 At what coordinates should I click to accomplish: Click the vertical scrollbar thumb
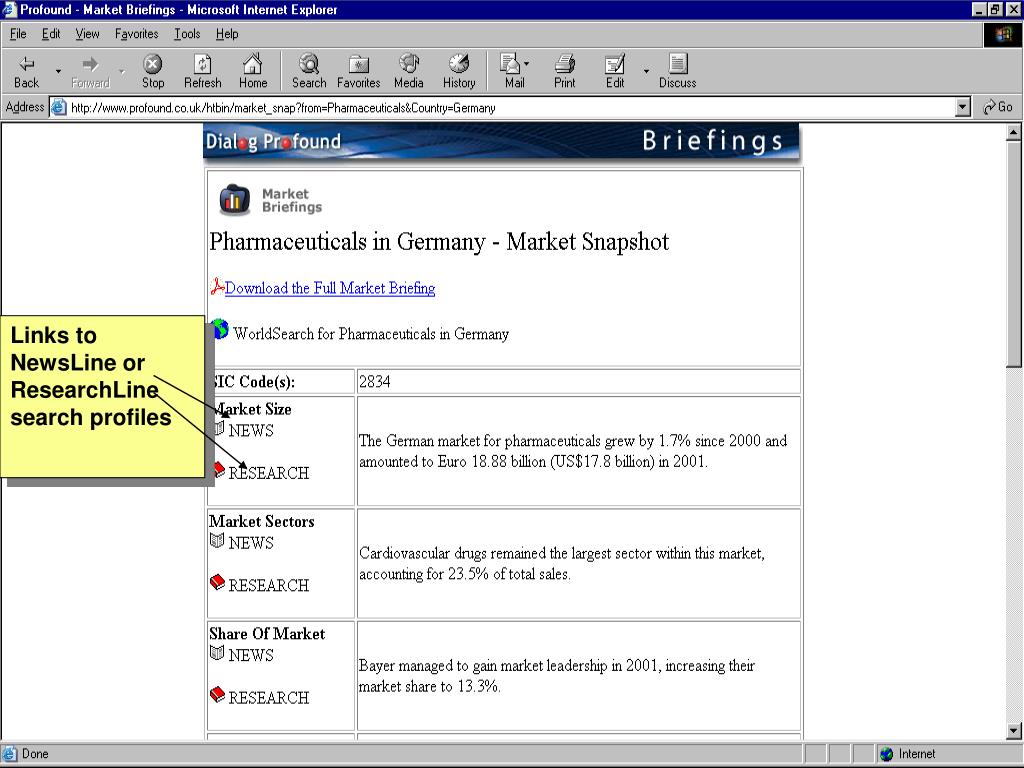pos(1014,254)
